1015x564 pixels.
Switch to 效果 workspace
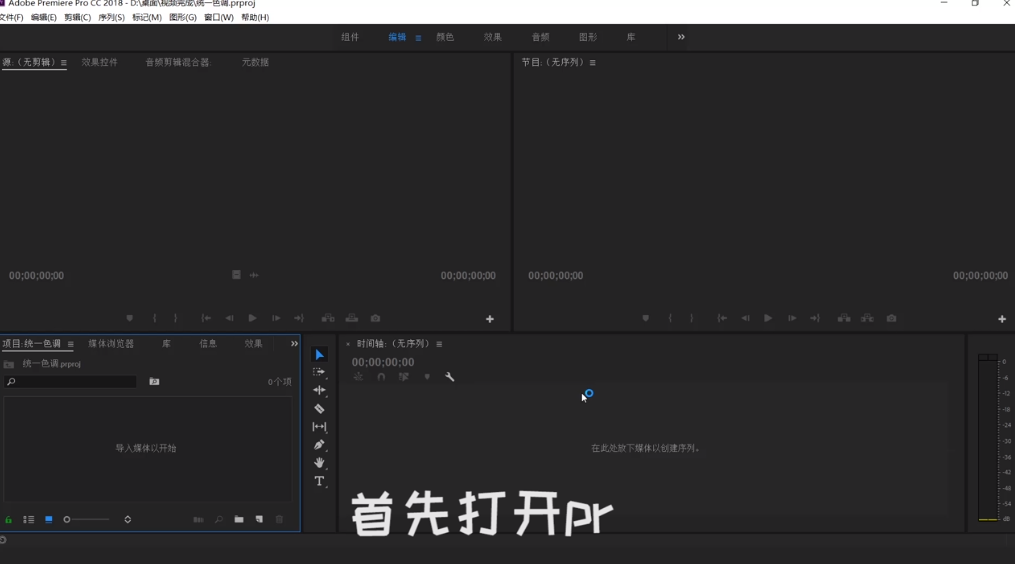tap(493, 37)
